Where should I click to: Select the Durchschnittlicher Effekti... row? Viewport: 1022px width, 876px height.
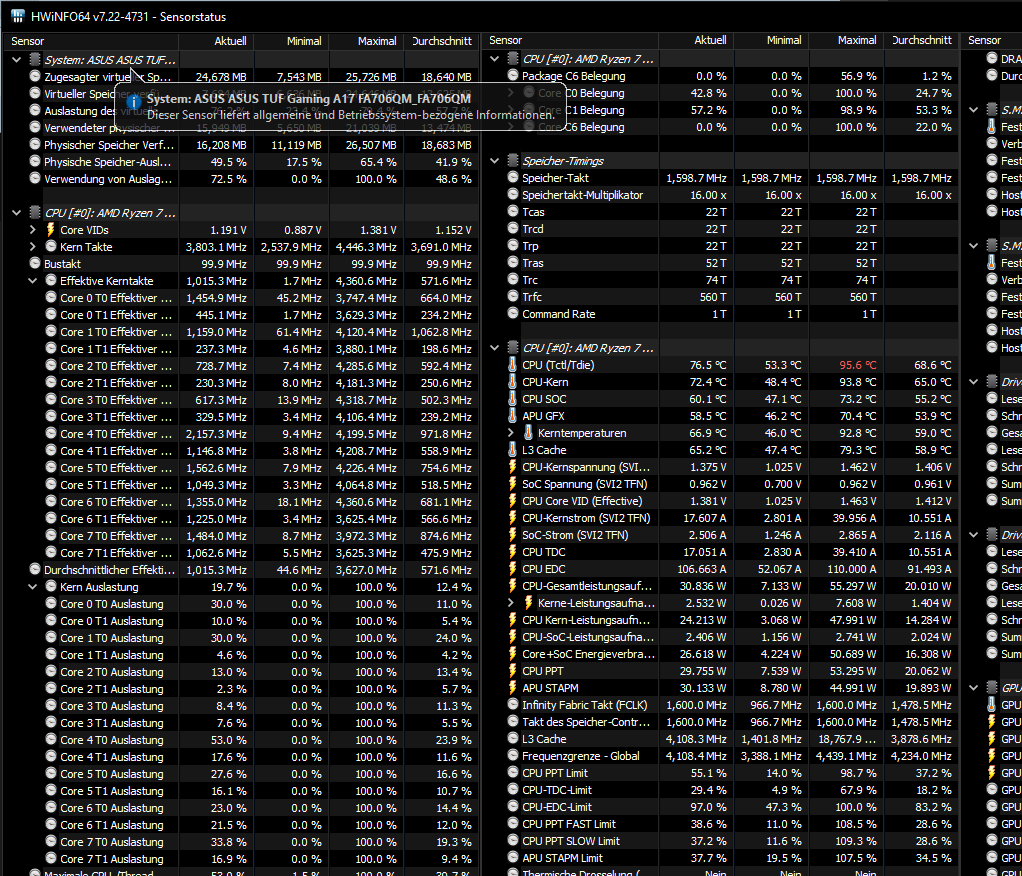241,570
